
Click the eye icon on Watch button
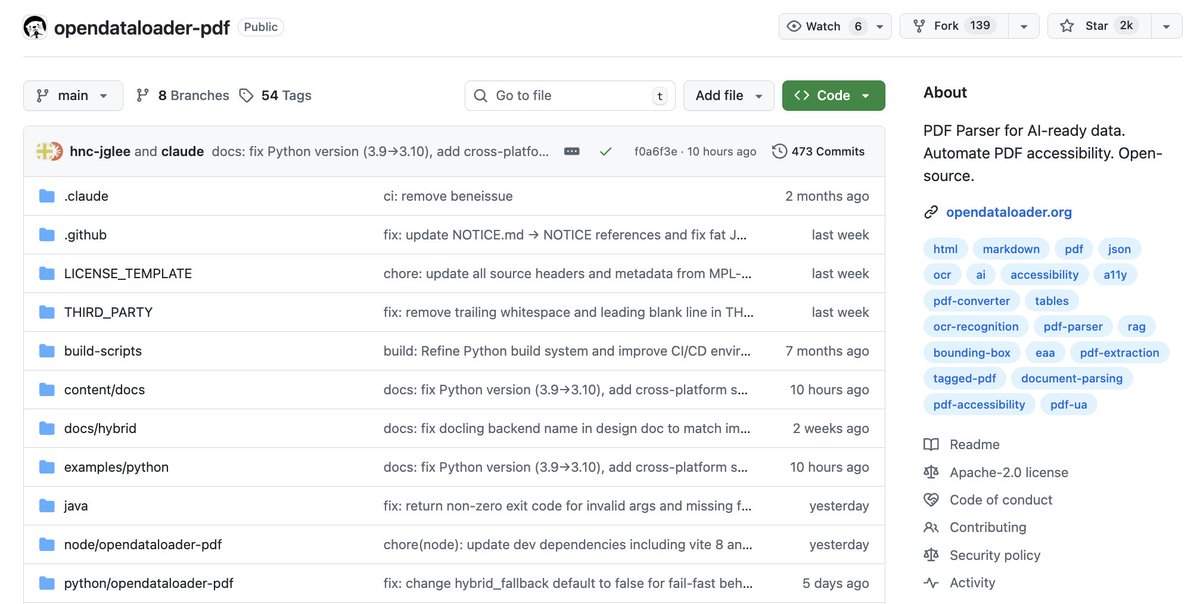point(794,26)
